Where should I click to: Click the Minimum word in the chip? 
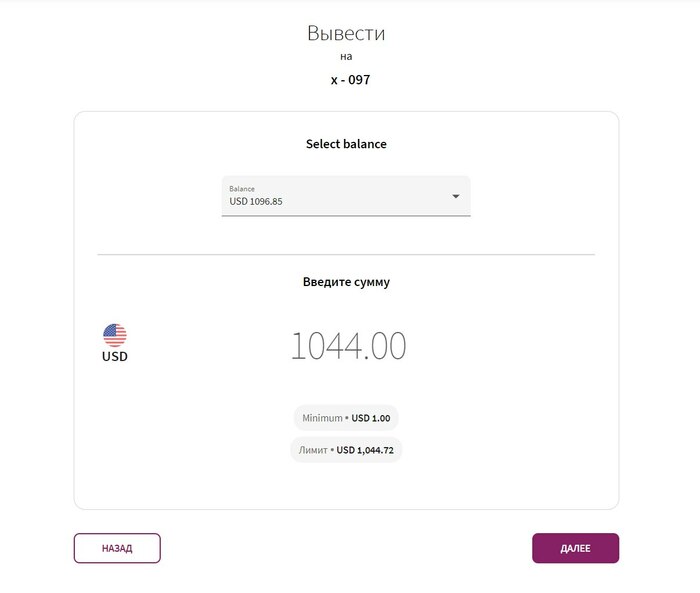(322, 418)
